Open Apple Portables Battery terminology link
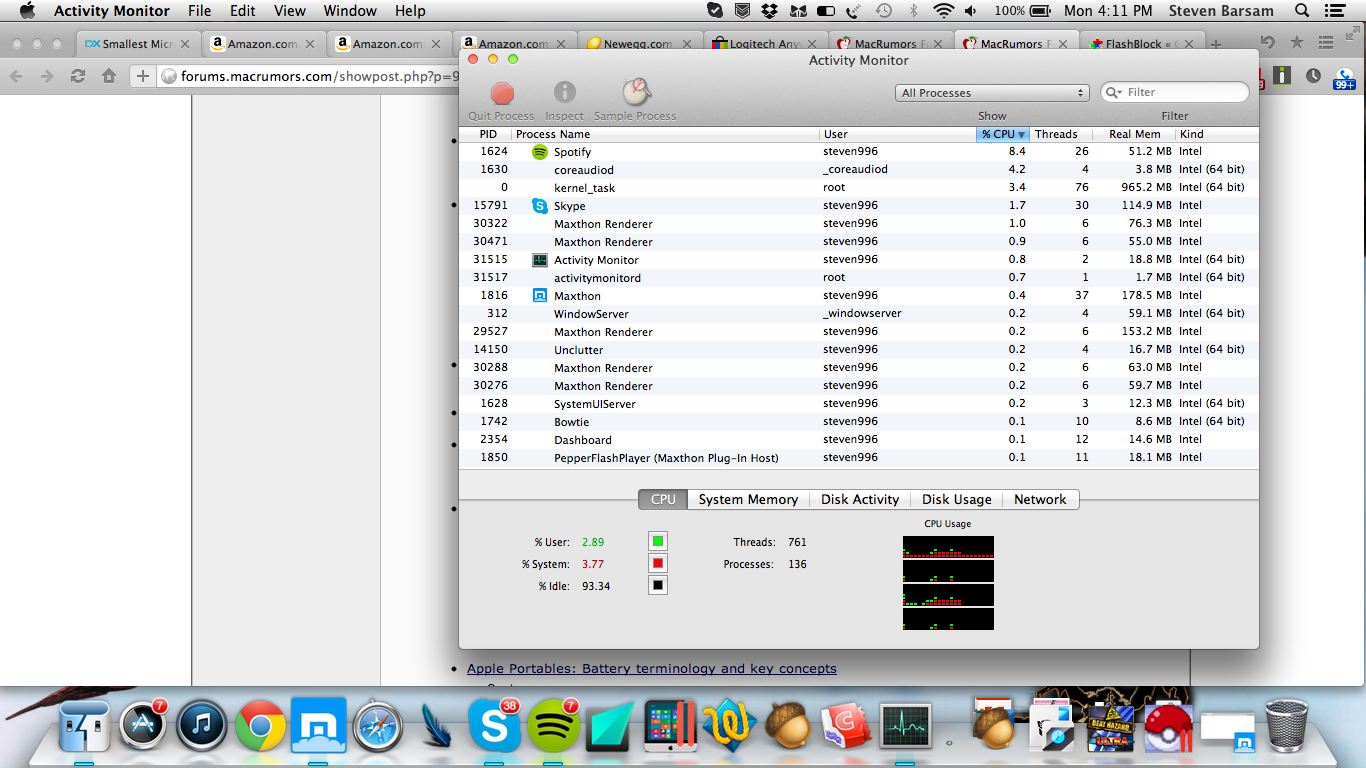Viewport: 1366px width, 768px height. [652, 669]
